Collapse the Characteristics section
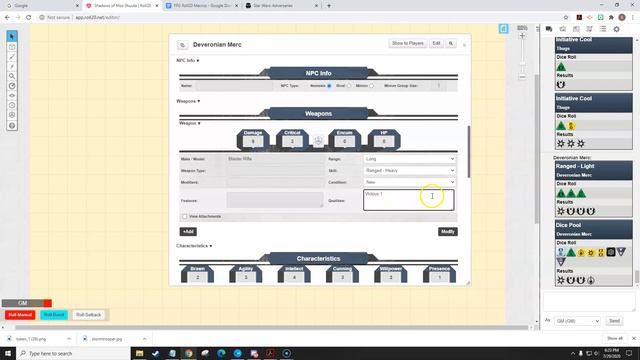The image size is (640, 360). pos(194,246)
